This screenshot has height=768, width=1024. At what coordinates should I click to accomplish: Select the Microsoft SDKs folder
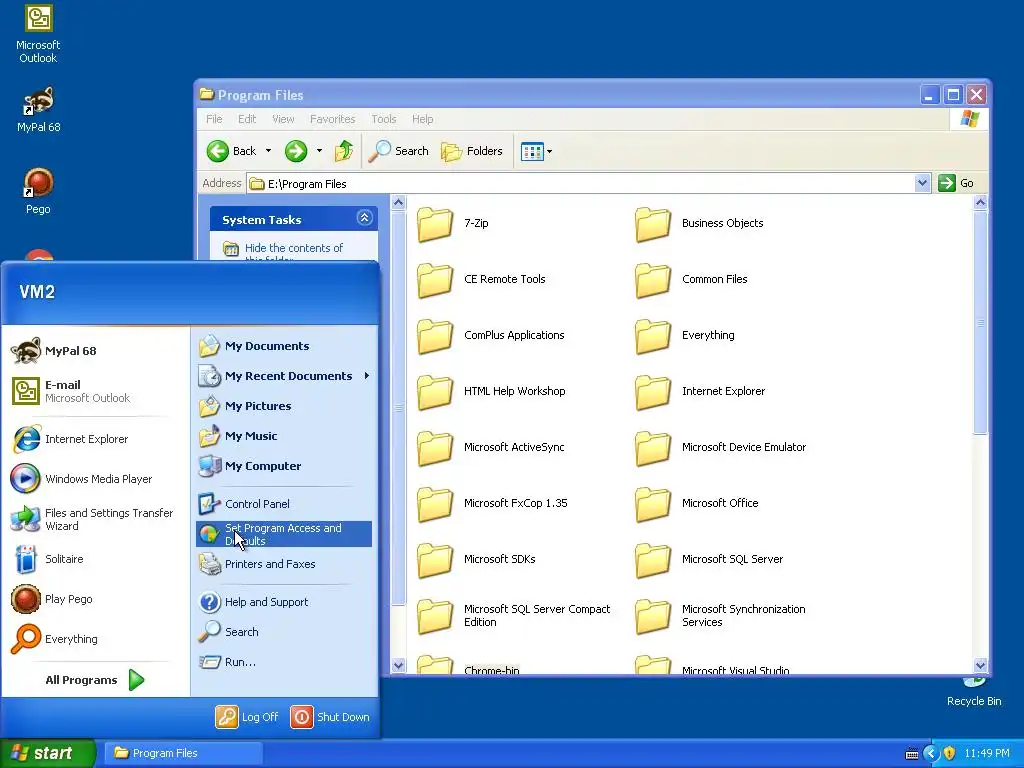pyautogui.click(x=476, y=560)
